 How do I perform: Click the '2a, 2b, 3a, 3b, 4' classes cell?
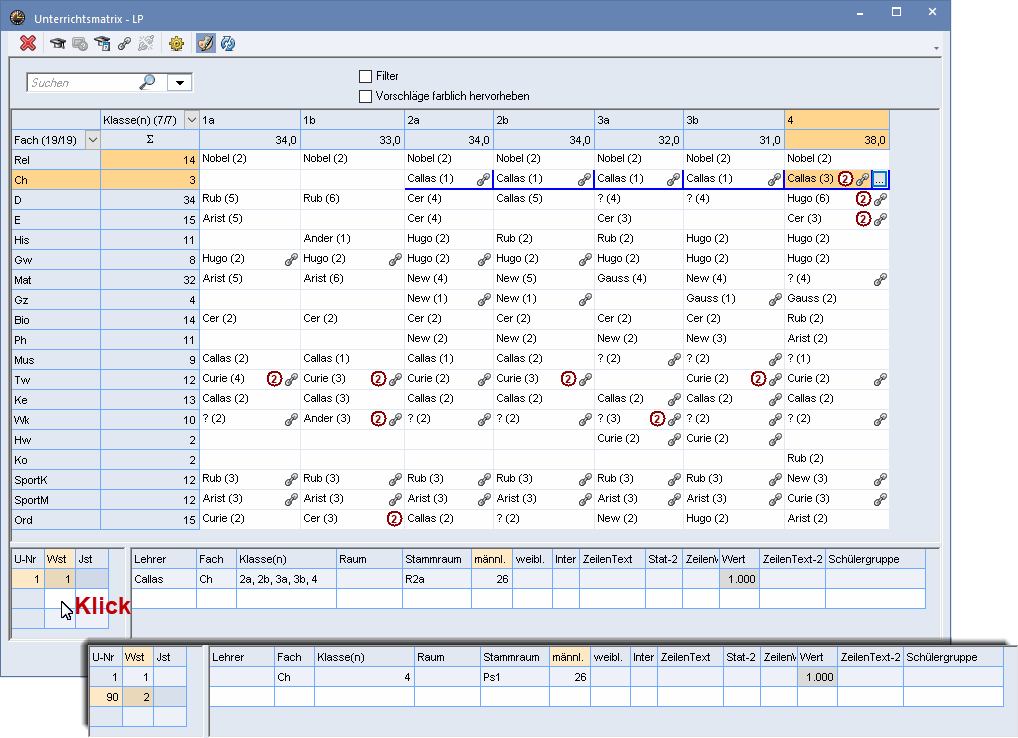[286, 579]
